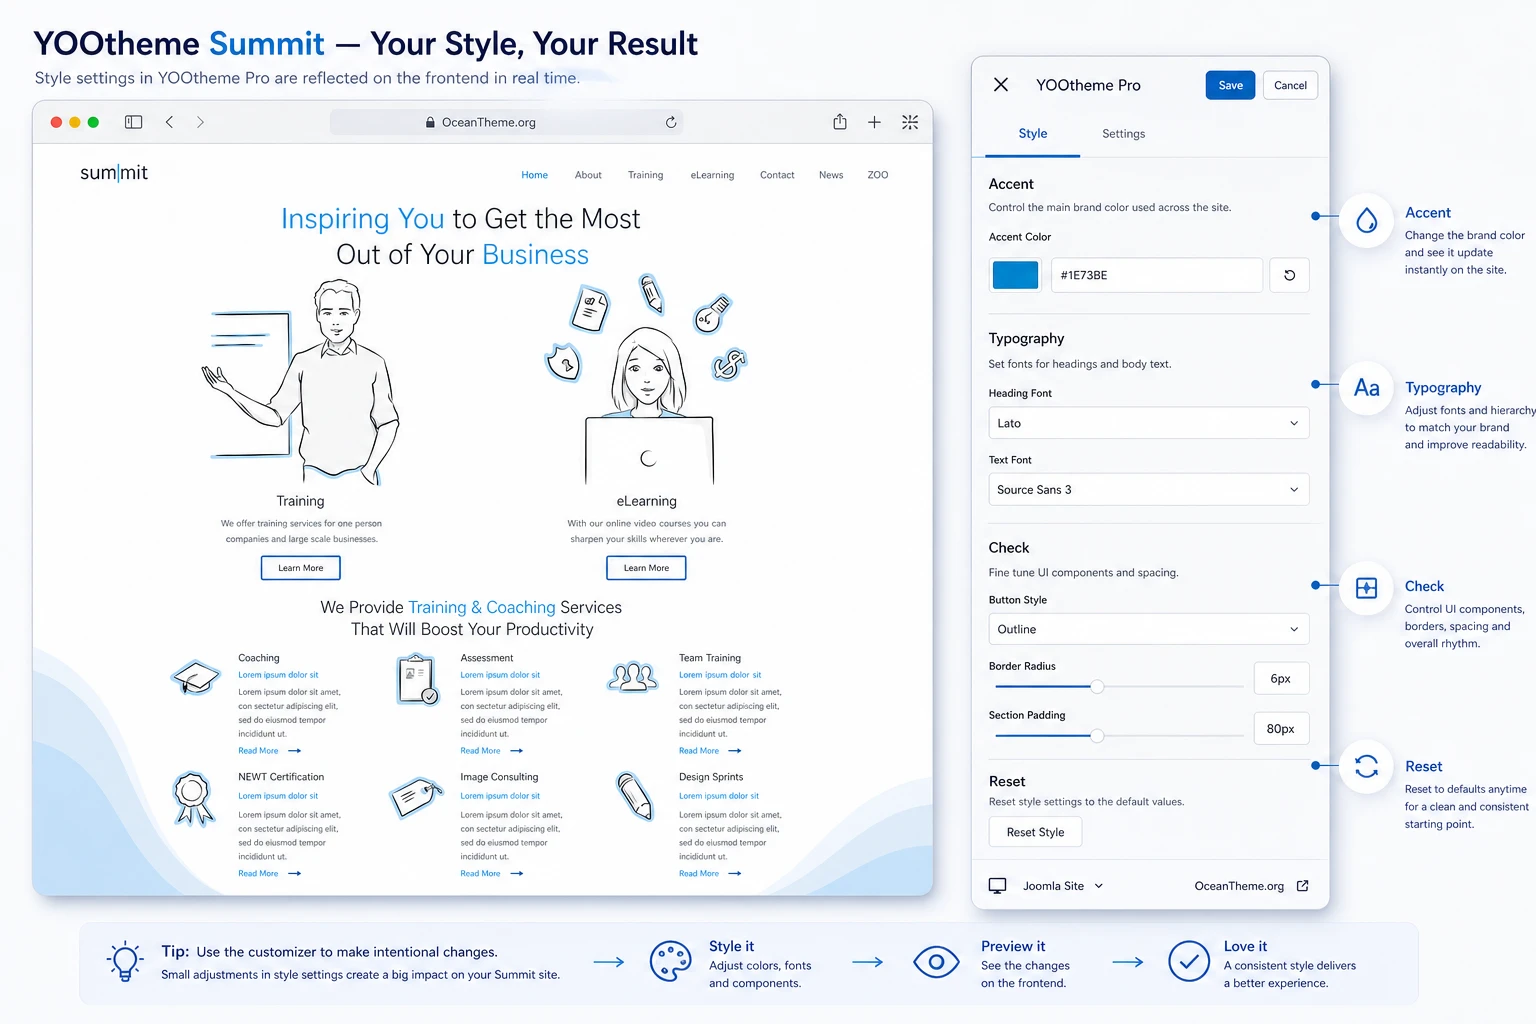Image resolution: width=1536 pixels, height=1024 pixels.
Task: Click the Love it checkmark icon
Action: coord(1189,962)
